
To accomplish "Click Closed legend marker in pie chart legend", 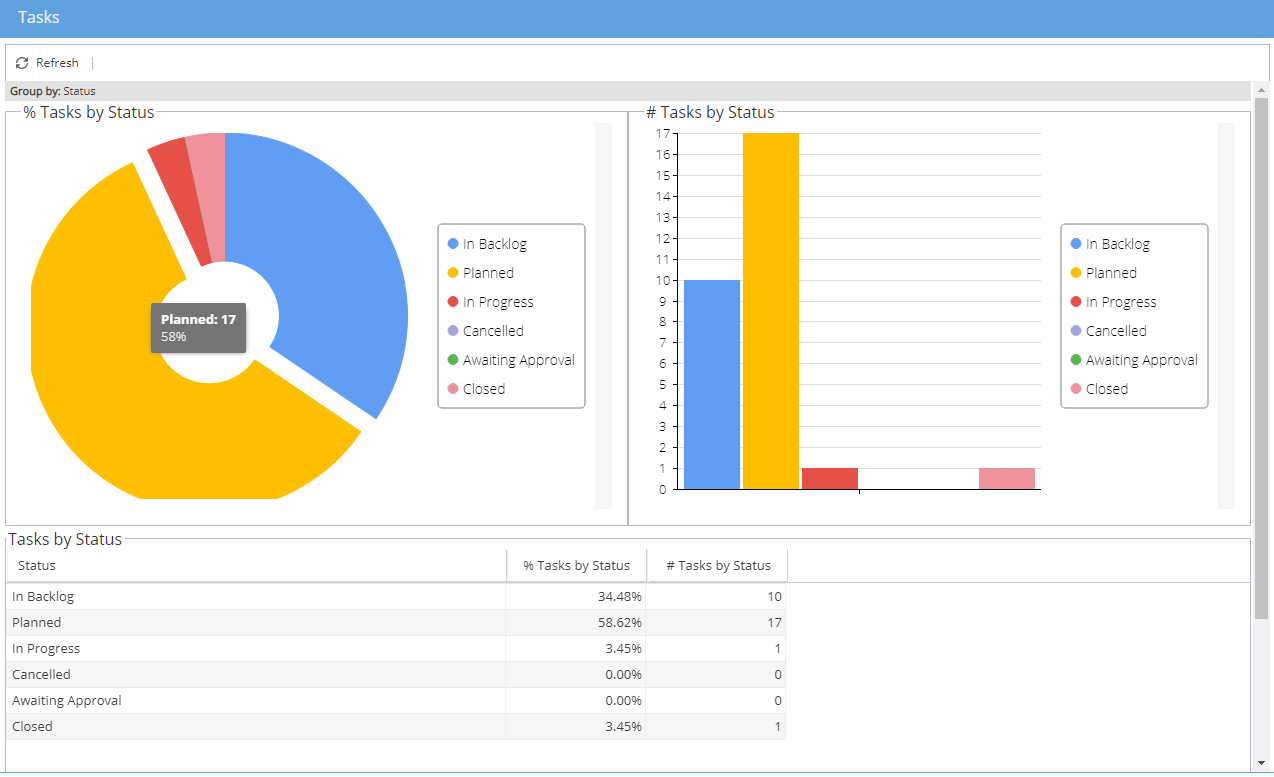I will click(453, 389).
